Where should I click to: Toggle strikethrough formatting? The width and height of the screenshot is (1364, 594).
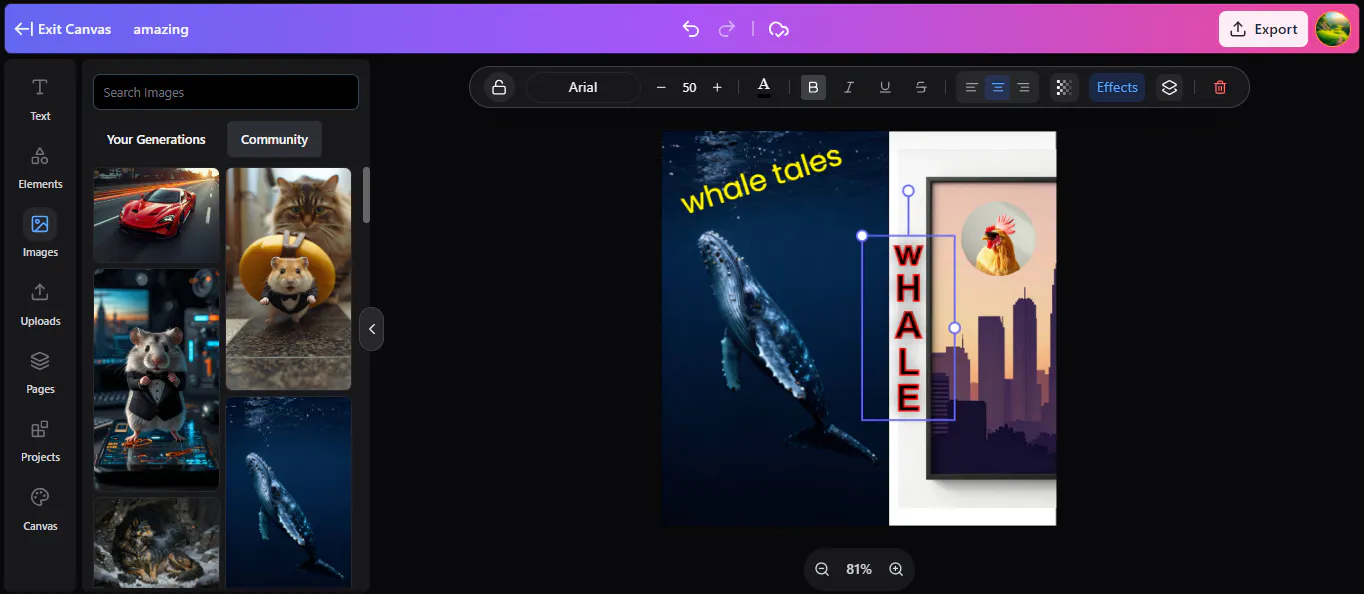tap(921, 87)
